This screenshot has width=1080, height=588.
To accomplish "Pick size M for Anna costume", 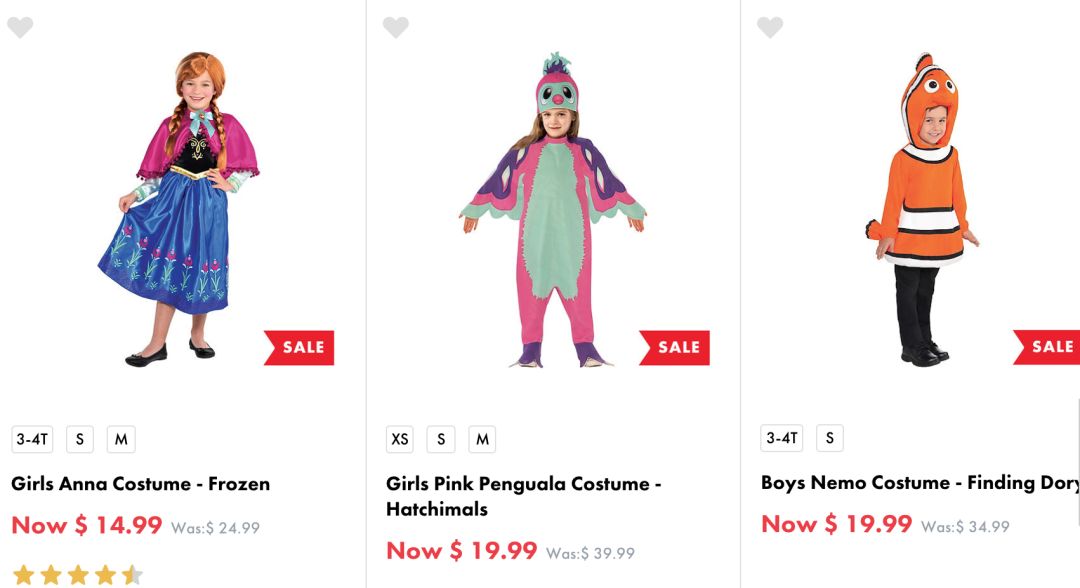I will 121,439.
